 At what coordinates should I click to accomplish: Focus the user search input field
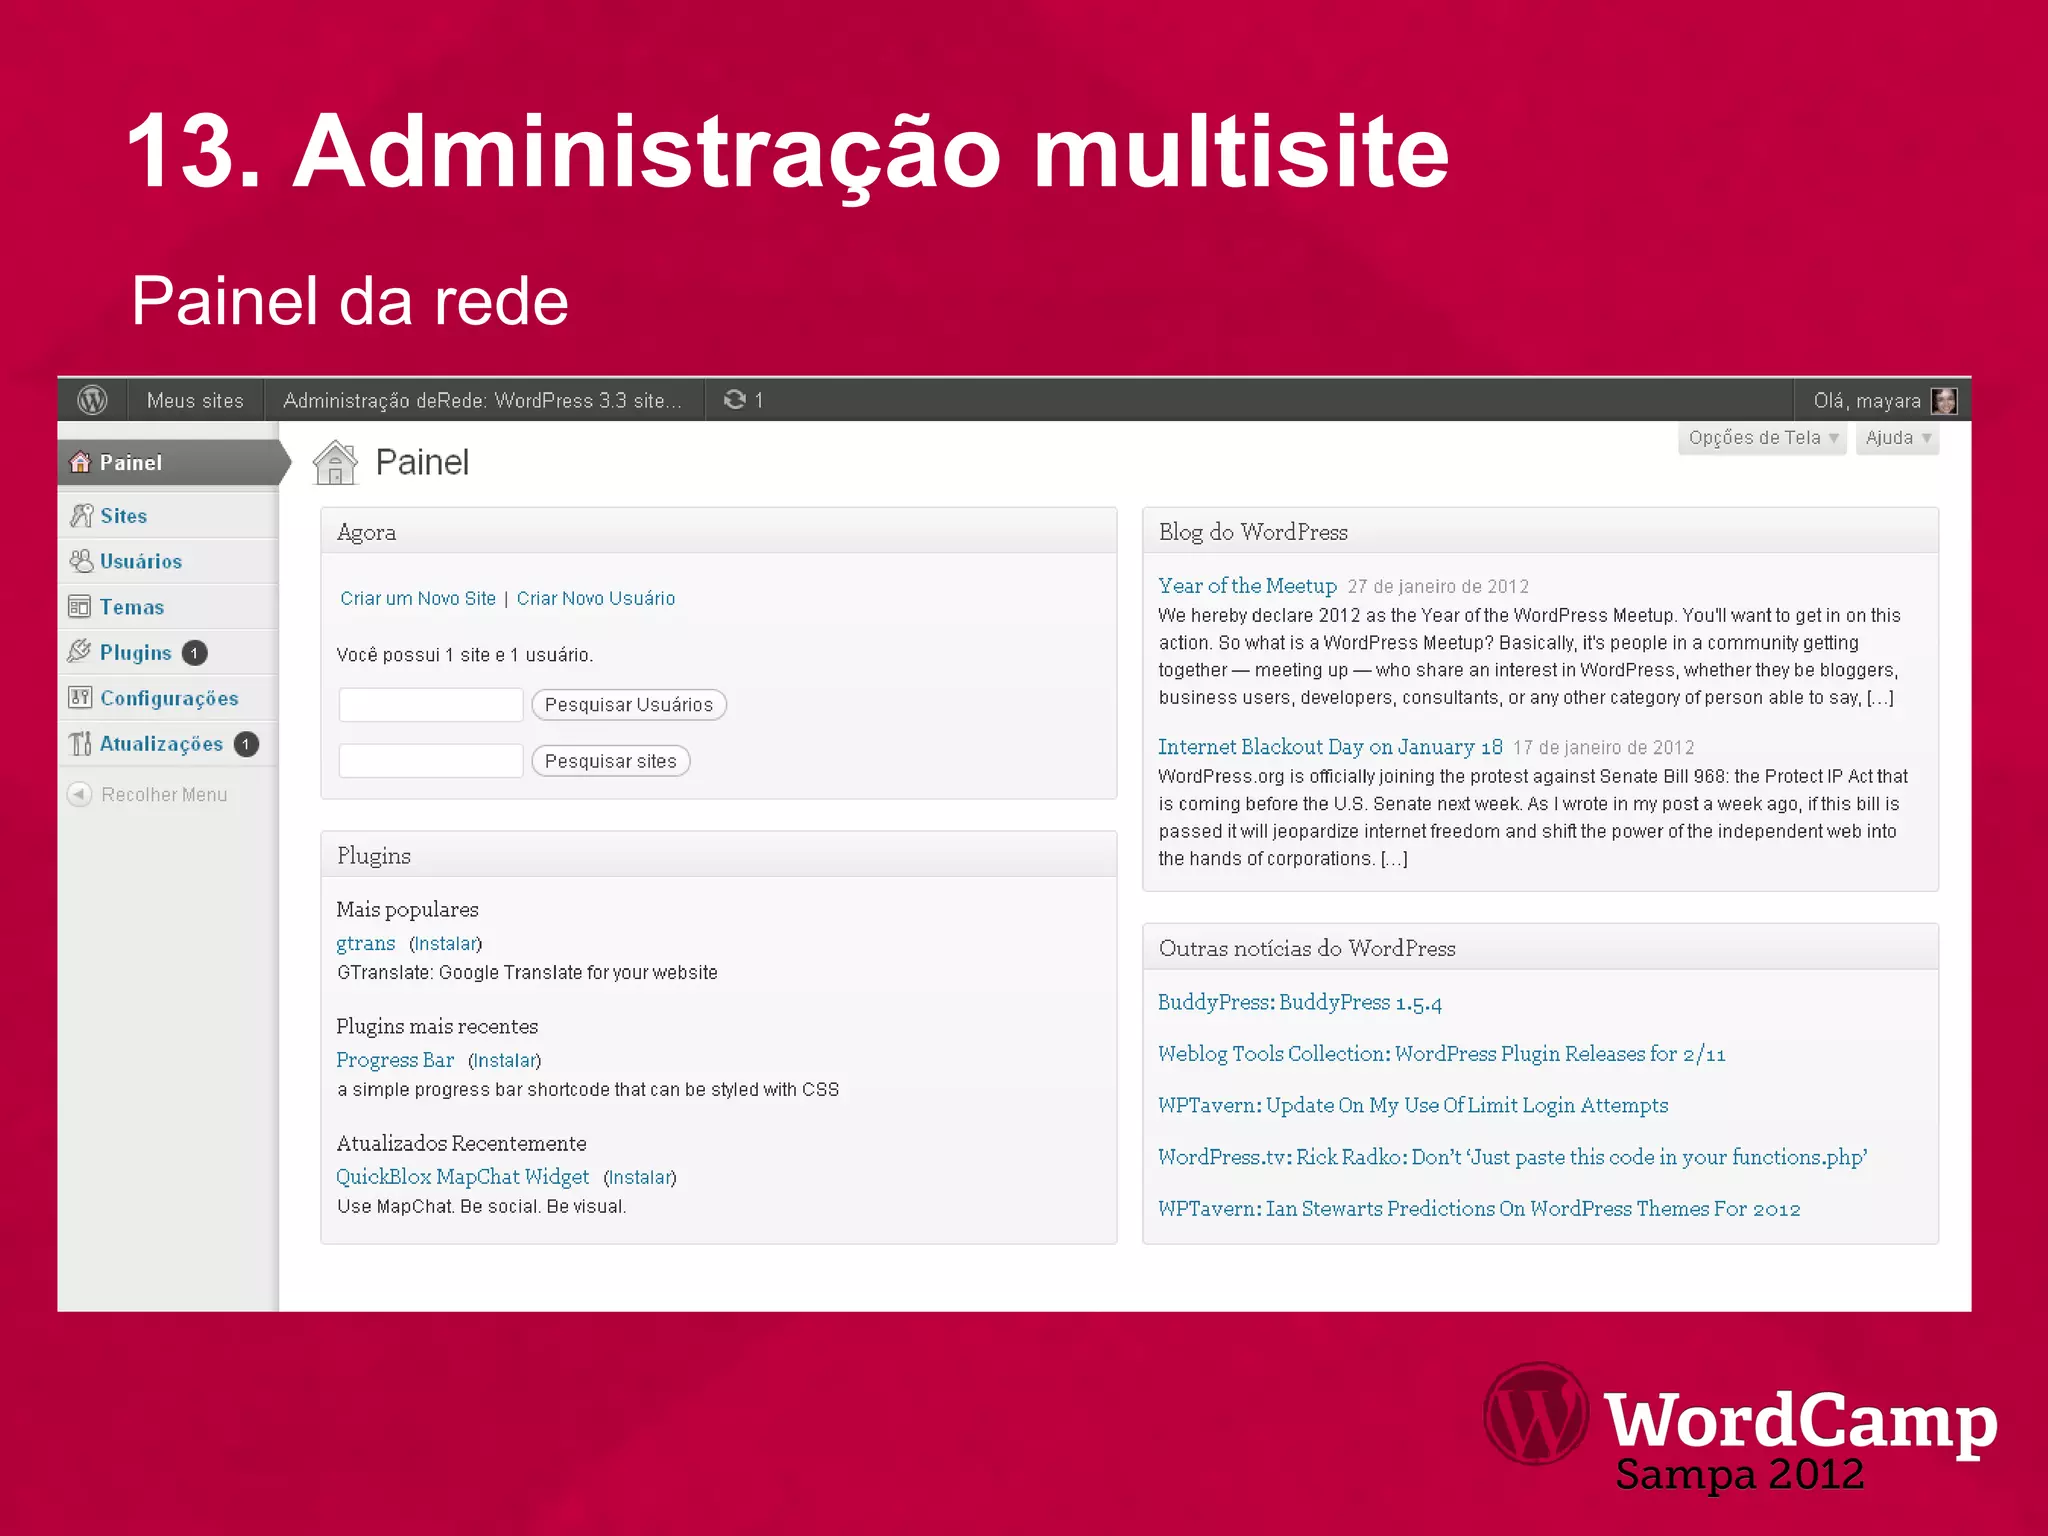click(431, 705)
